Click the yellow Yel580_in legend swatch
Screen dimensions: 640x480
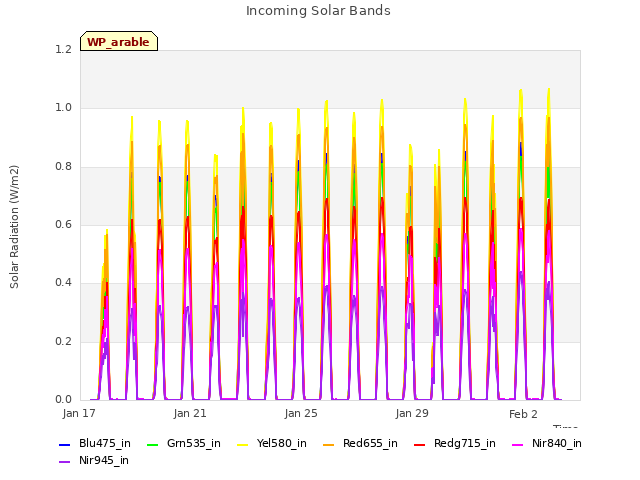click(x=242, y=444)
